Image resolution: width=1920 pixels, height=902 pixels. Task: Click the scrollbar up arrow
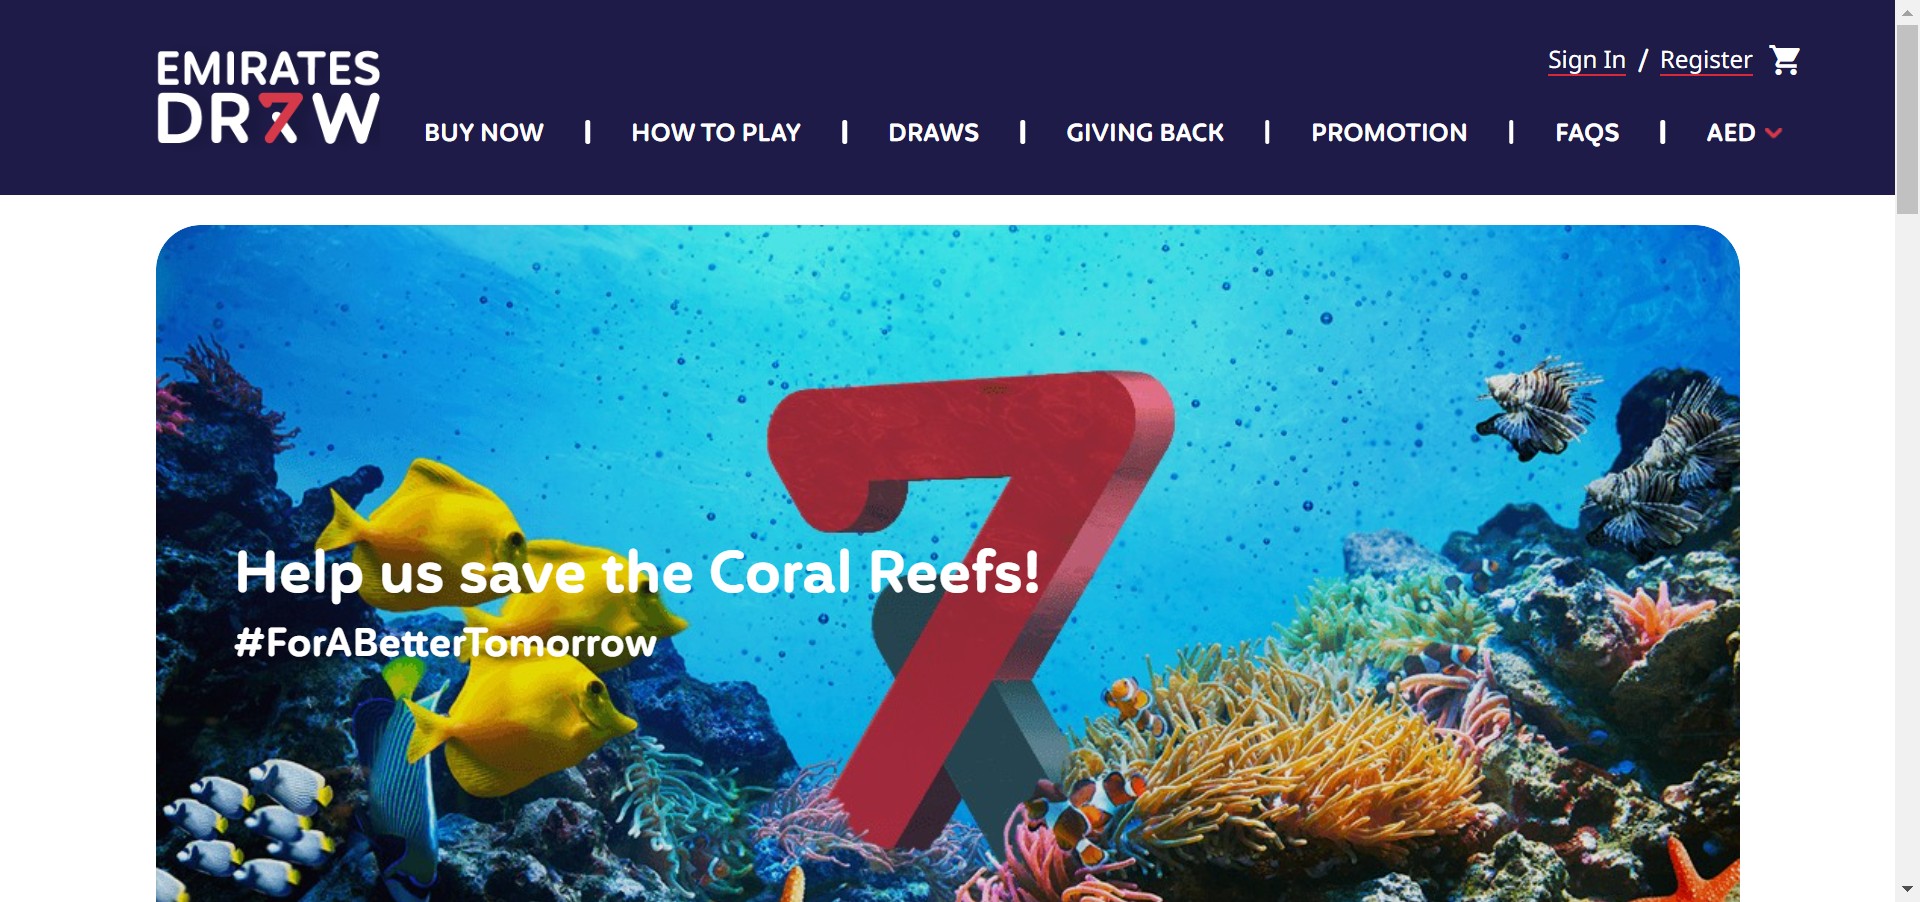[1907, 11]
